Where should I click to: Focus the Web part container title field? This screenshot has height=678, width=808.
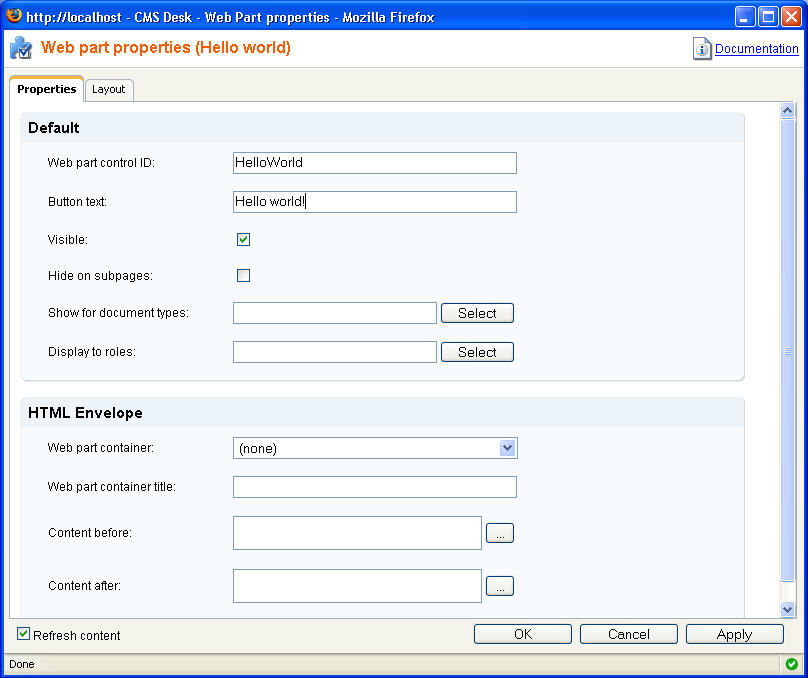pos(375,487)
